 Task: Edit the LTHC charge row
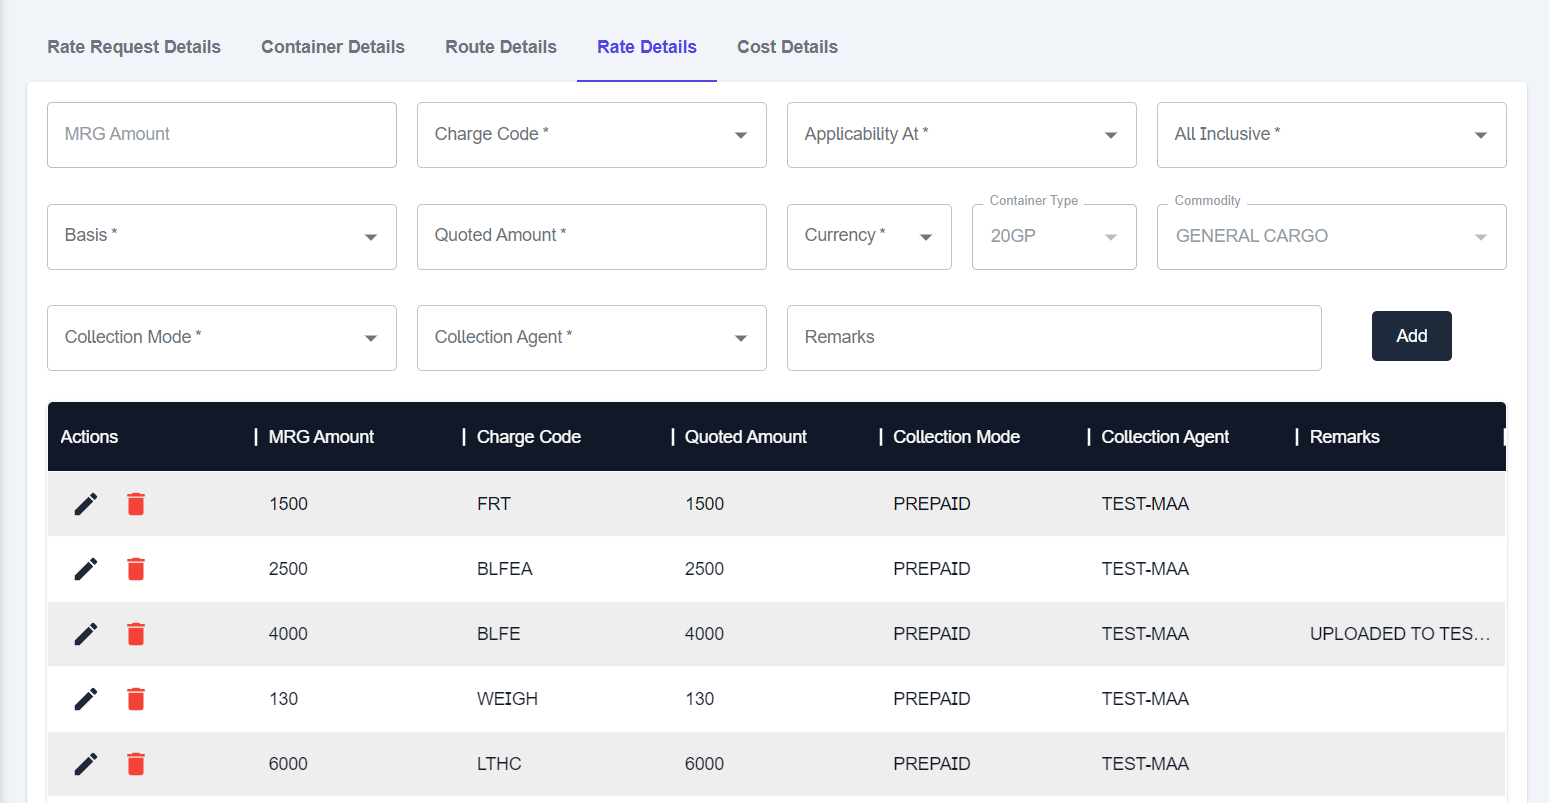(x=86, y=764)
